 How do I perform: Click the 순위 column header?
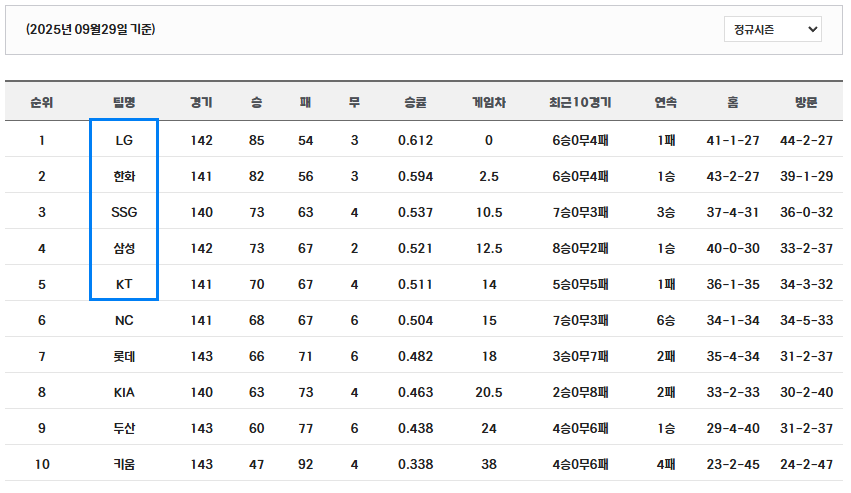pos(42,102)
